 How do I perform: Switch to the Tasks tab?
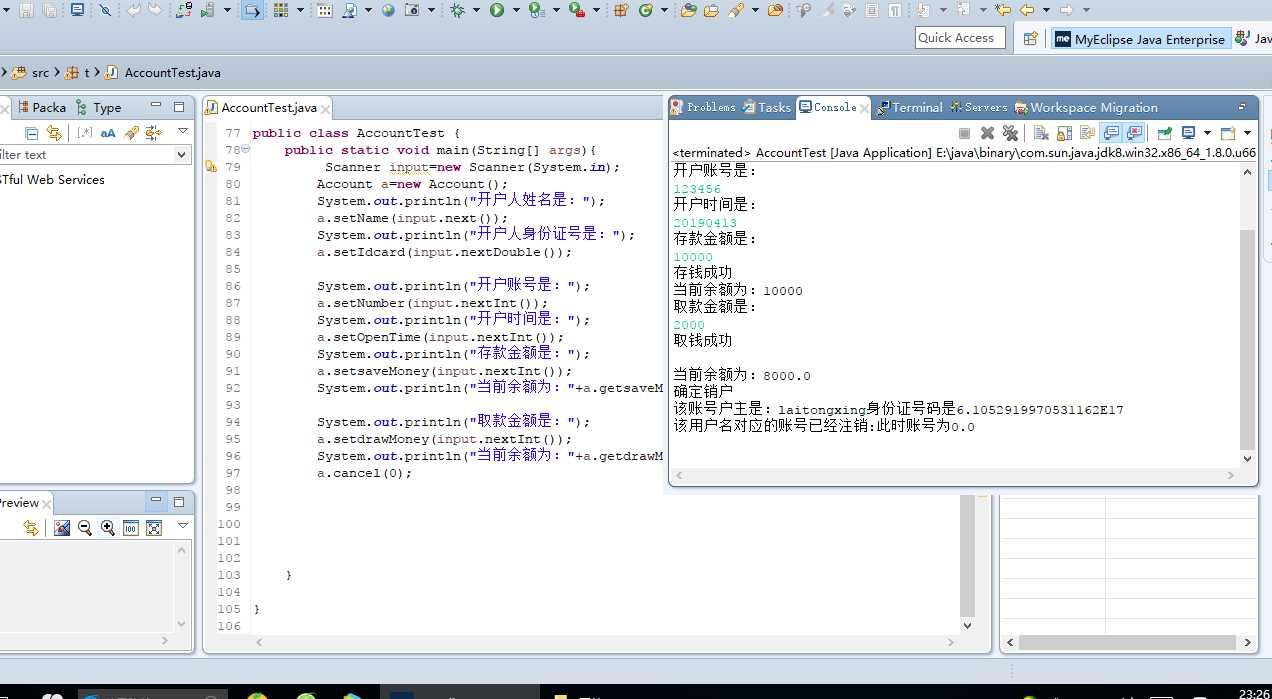pyautogui.click(x=766, y=107)
